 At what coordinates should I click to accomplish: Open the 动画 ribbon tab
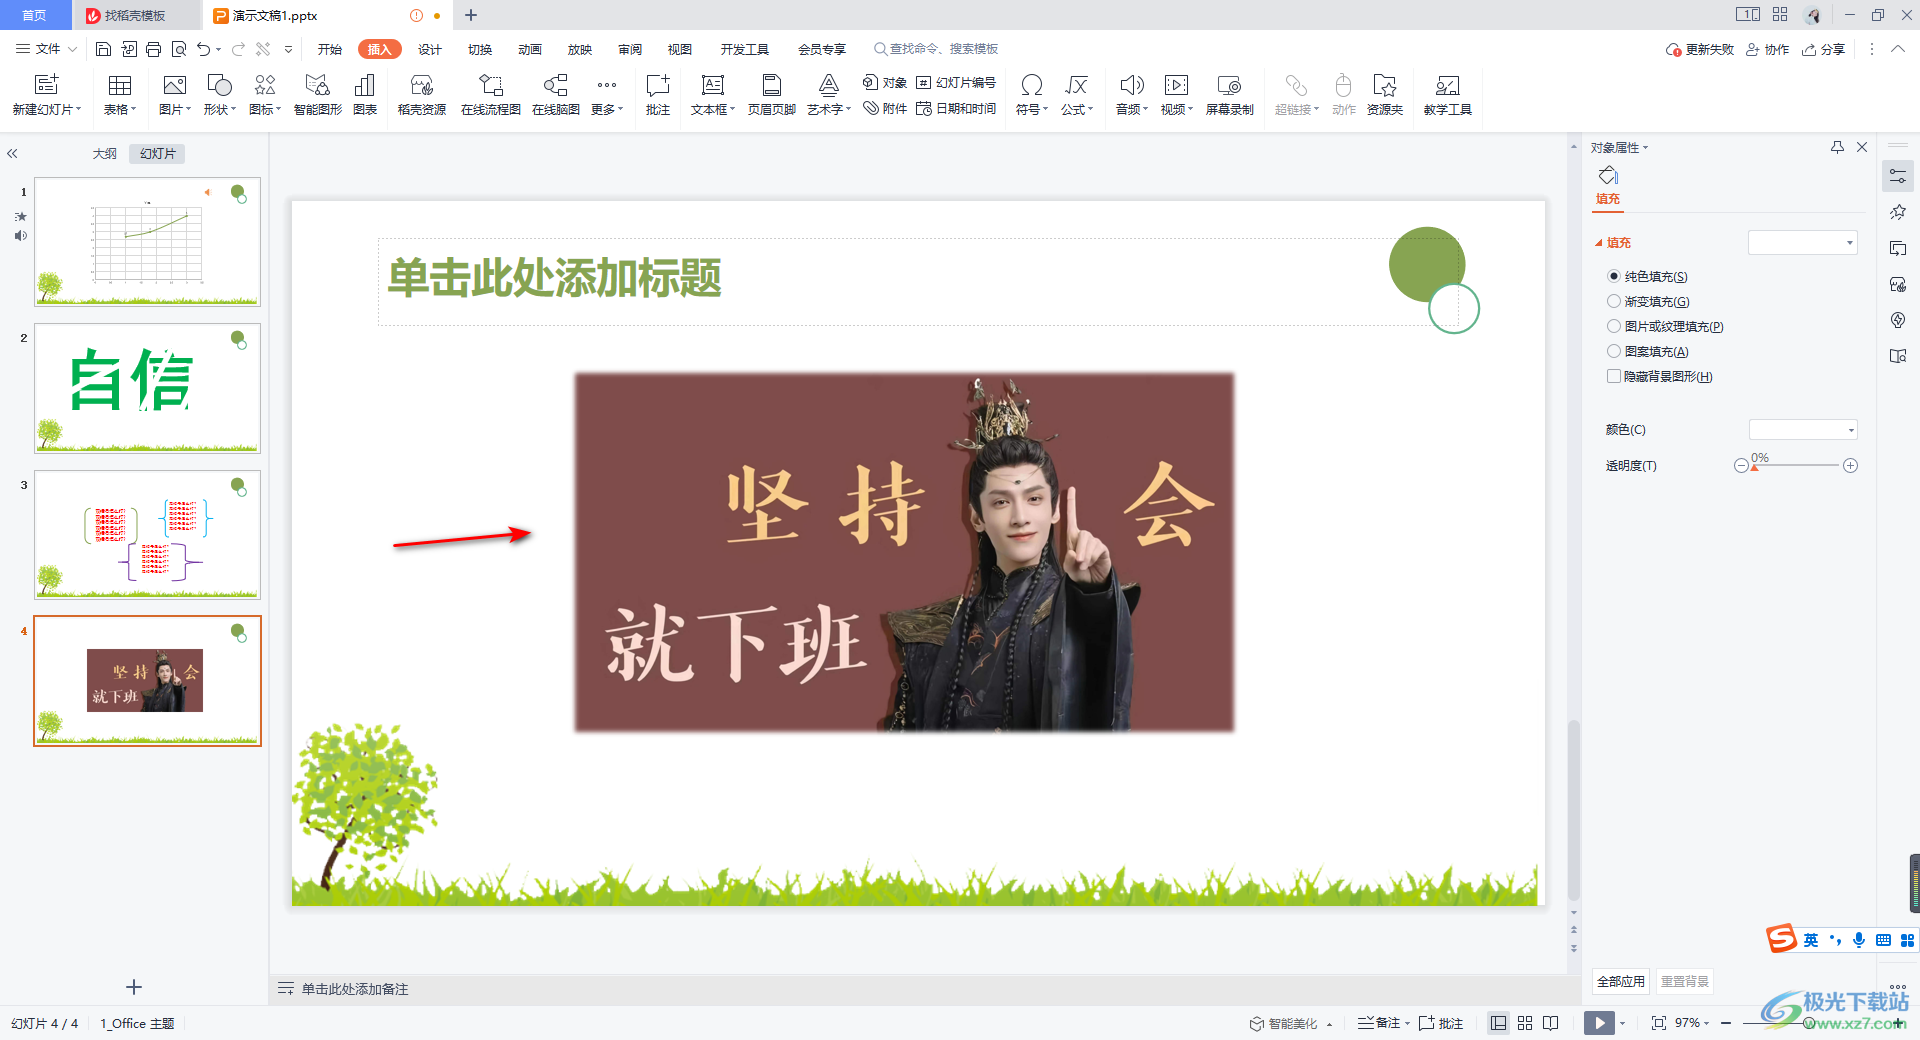[x=530, y=49]
